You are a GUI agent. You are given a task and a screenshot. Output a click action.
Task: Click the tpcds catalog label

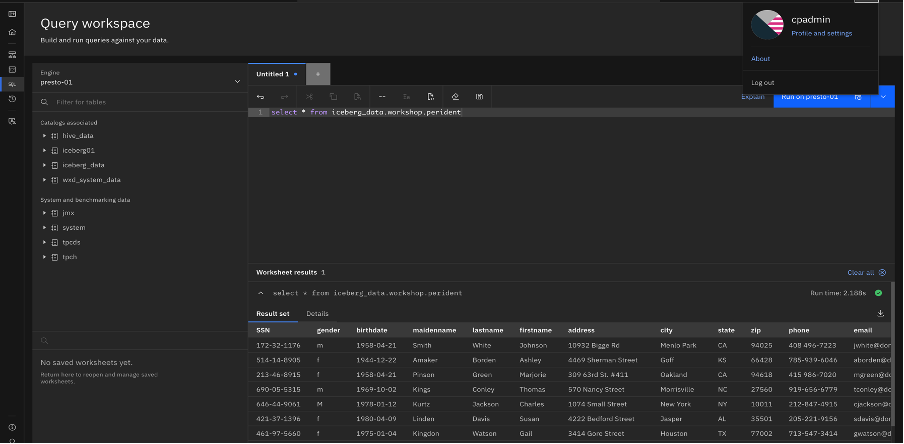click(71, 242)
